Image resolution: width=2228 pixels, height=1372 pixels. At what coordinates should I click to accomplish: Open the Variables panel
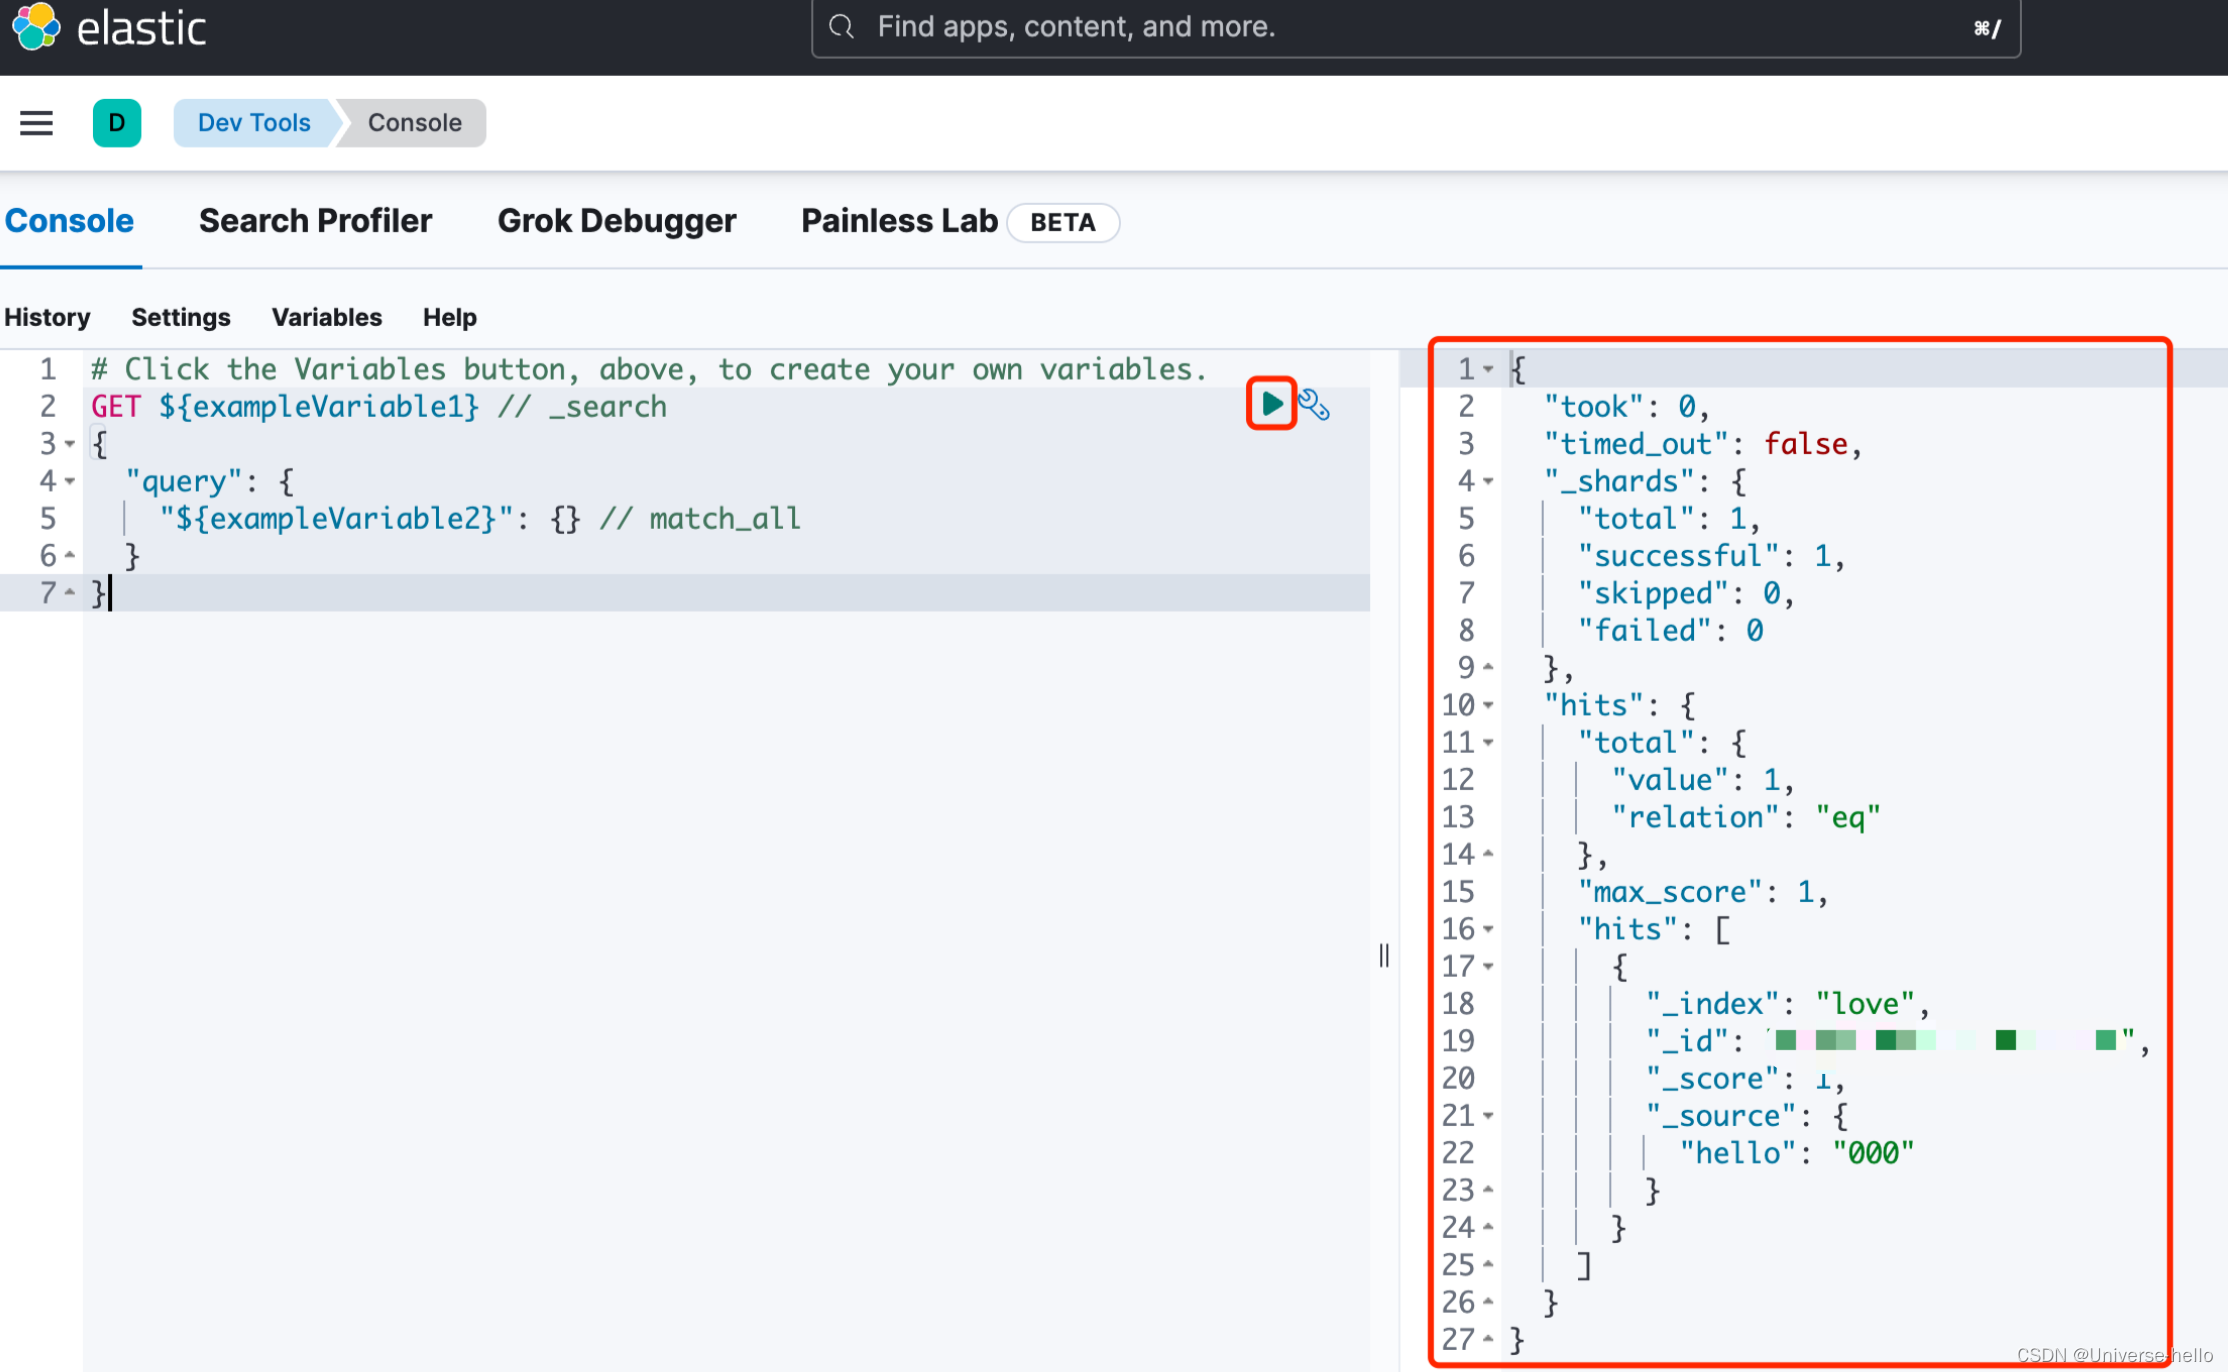(x=326, y=317)
